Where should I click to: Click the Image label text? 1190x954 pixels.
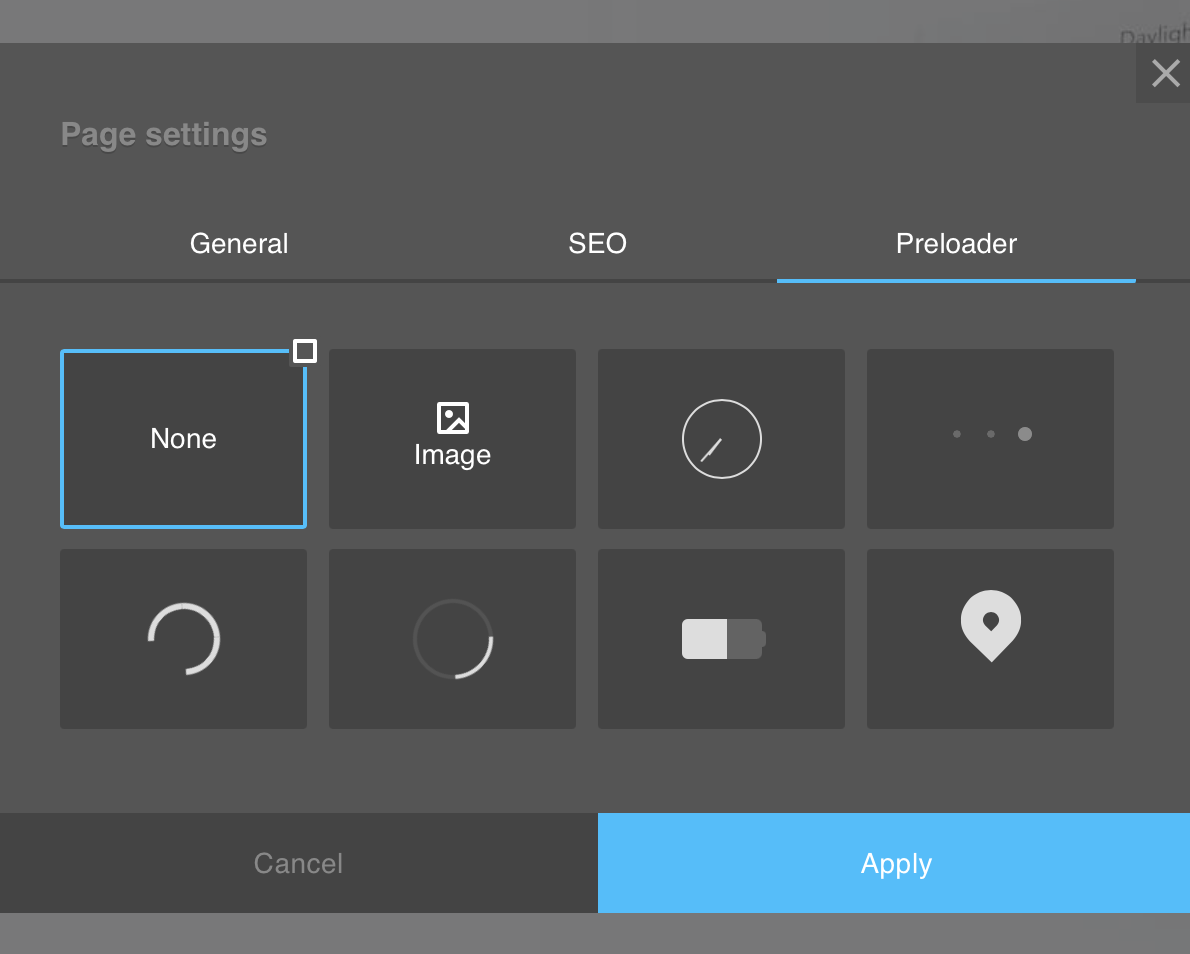pos(452,456)
